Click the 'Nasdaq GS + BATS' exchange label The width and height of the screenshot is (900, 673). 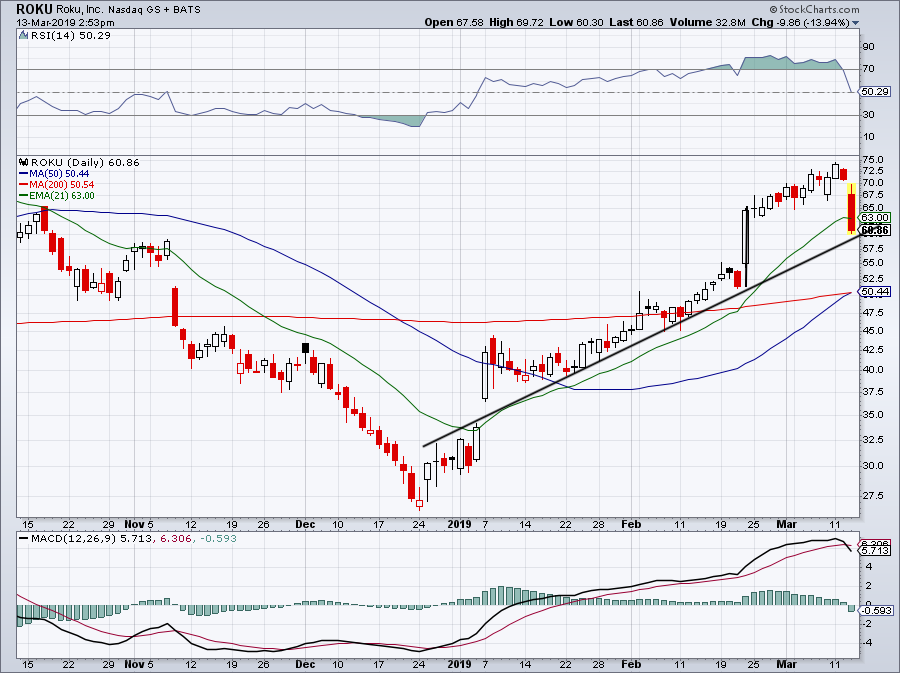[x=152, y=9]
